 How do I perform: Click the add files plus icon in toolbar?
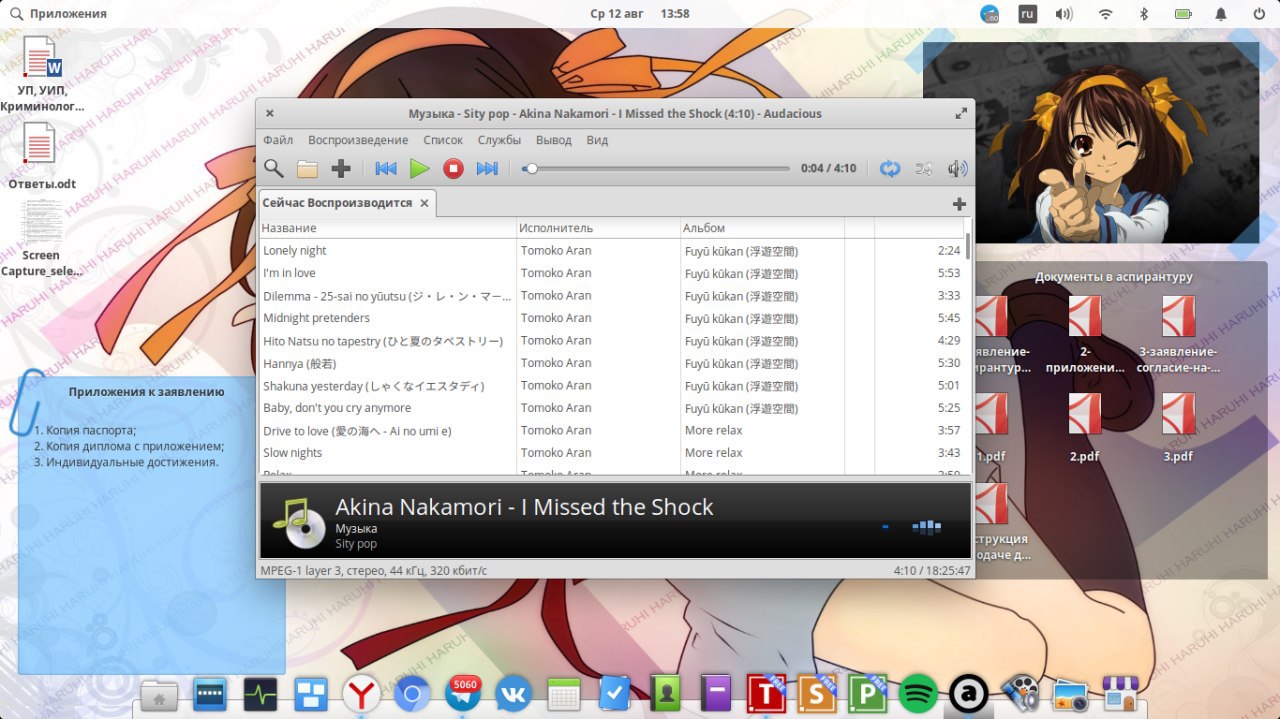(x=341, y=168)
